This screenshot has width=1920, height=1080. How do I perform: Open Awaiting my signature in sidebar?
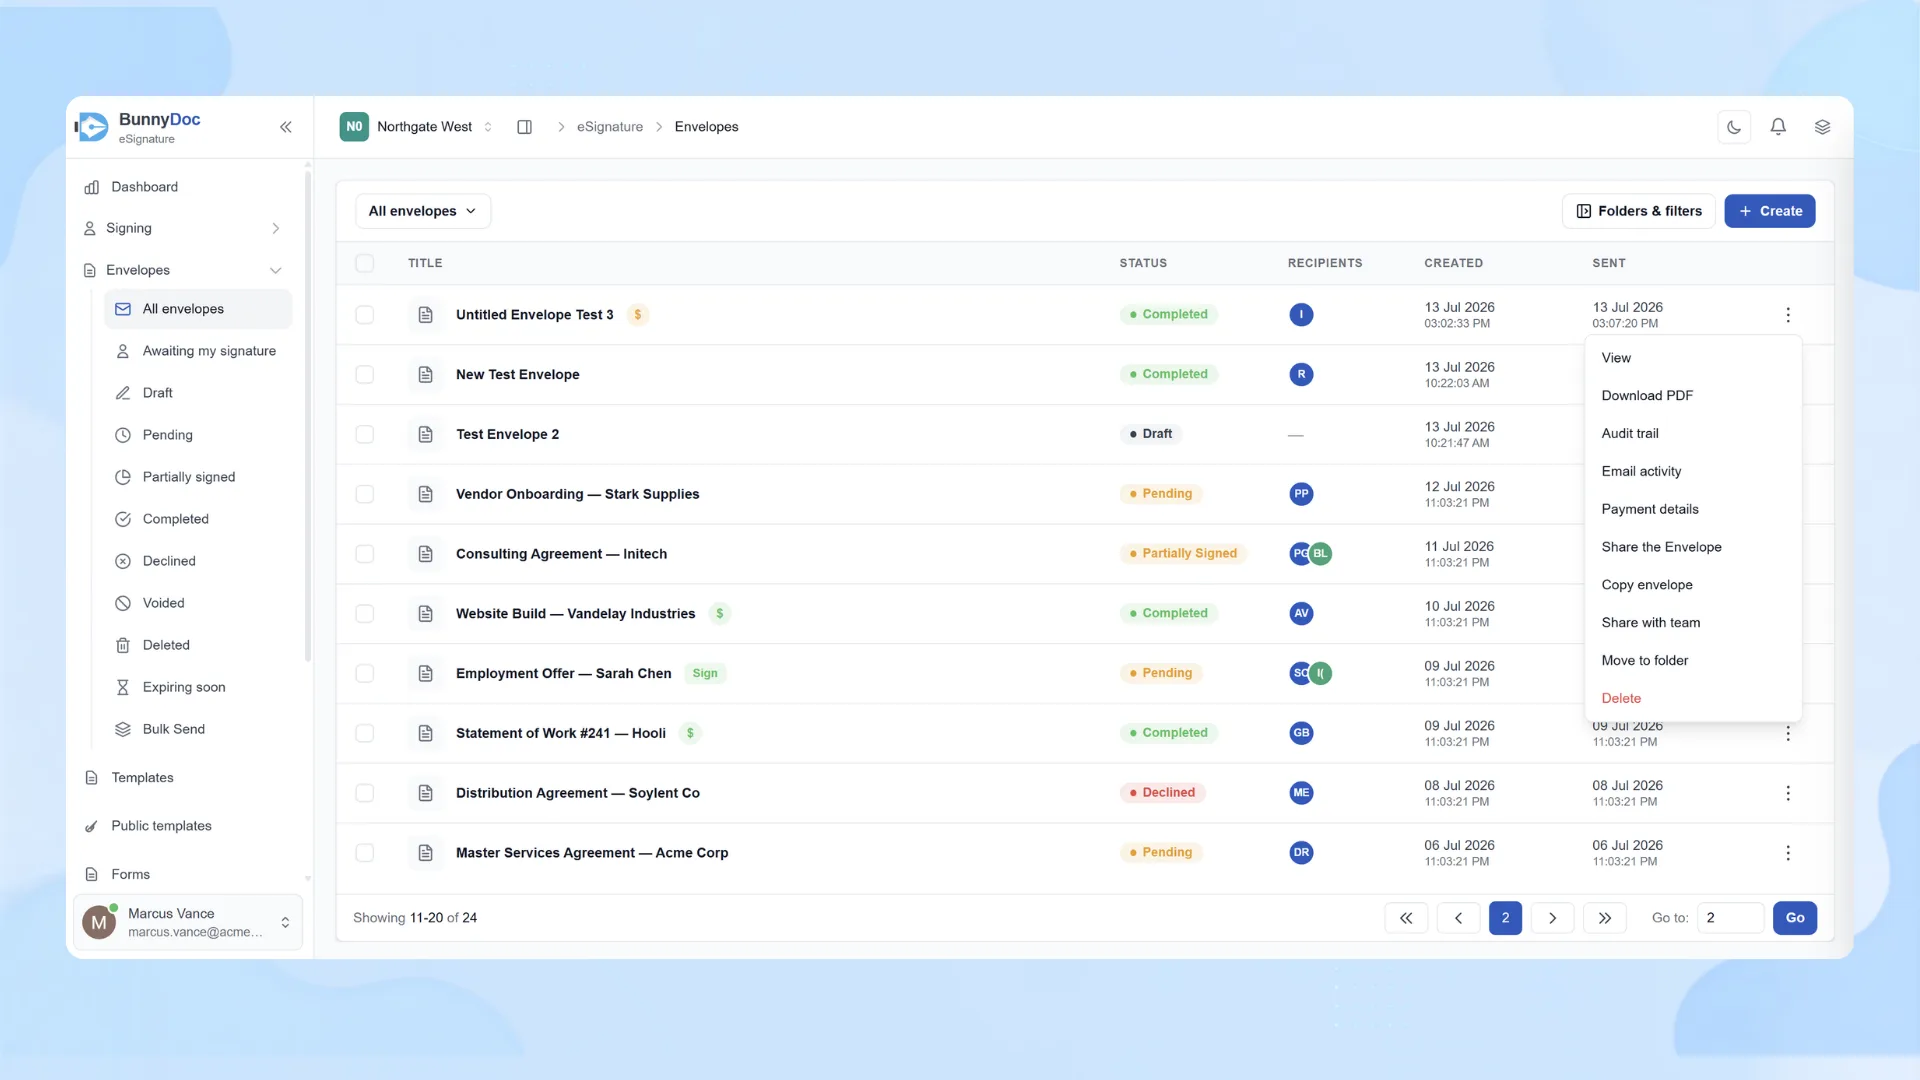[198, 351]
